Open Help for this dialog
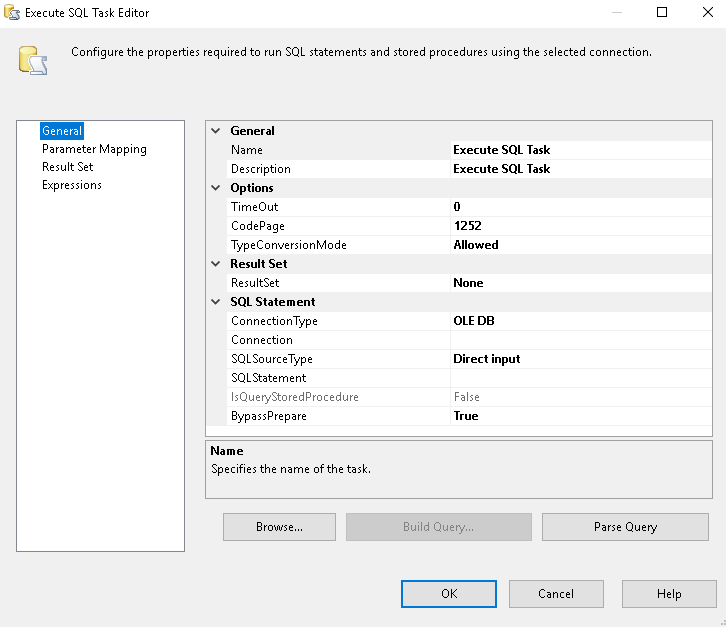Screen dimensions: 726x627 click(669, 594)
